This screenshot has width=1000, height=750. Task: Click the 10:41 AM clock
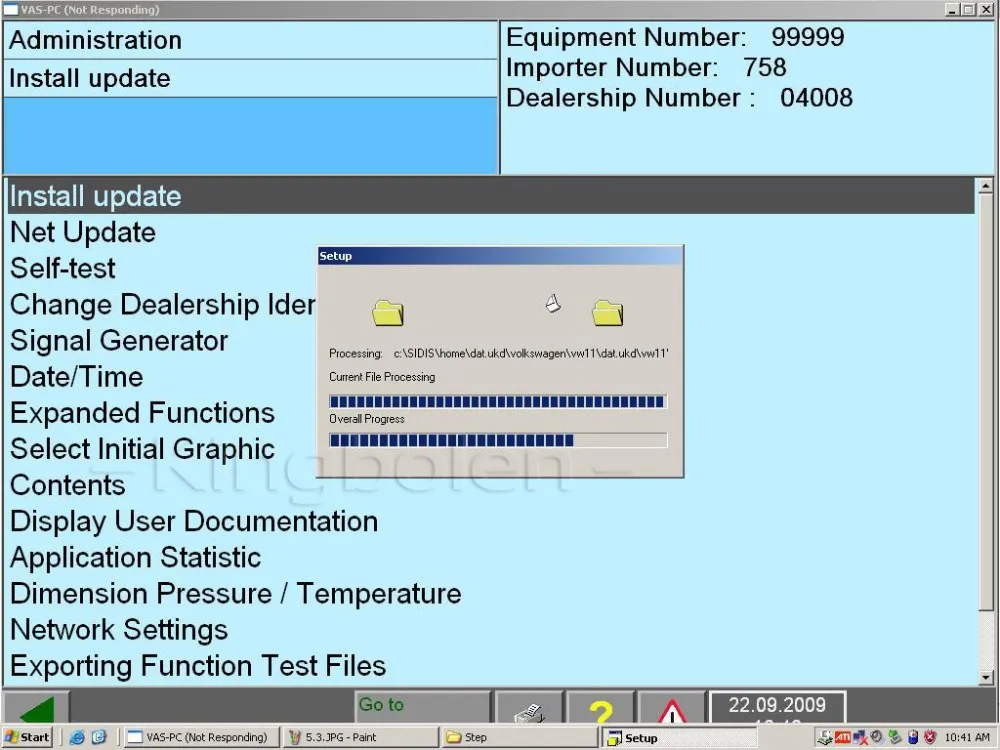(967, 738)
